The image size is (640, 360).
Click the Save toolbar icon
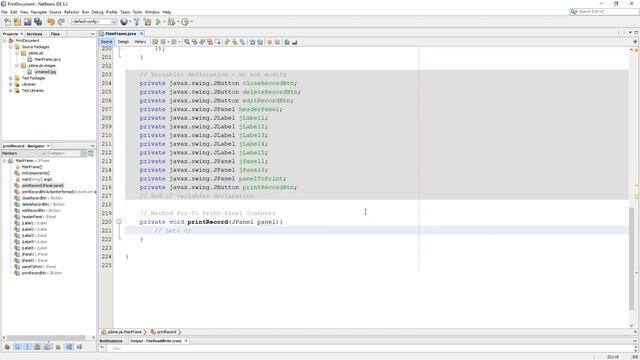point(27,22)
